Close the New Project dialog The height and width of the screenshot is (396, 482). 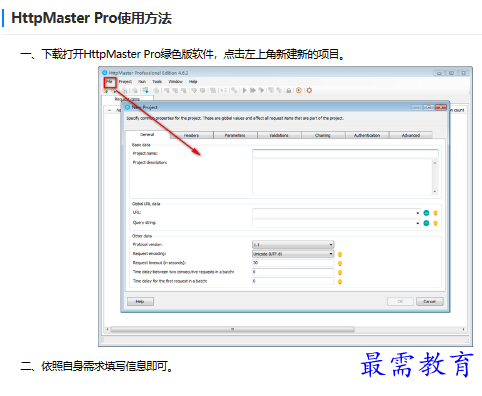coord(441,107)
